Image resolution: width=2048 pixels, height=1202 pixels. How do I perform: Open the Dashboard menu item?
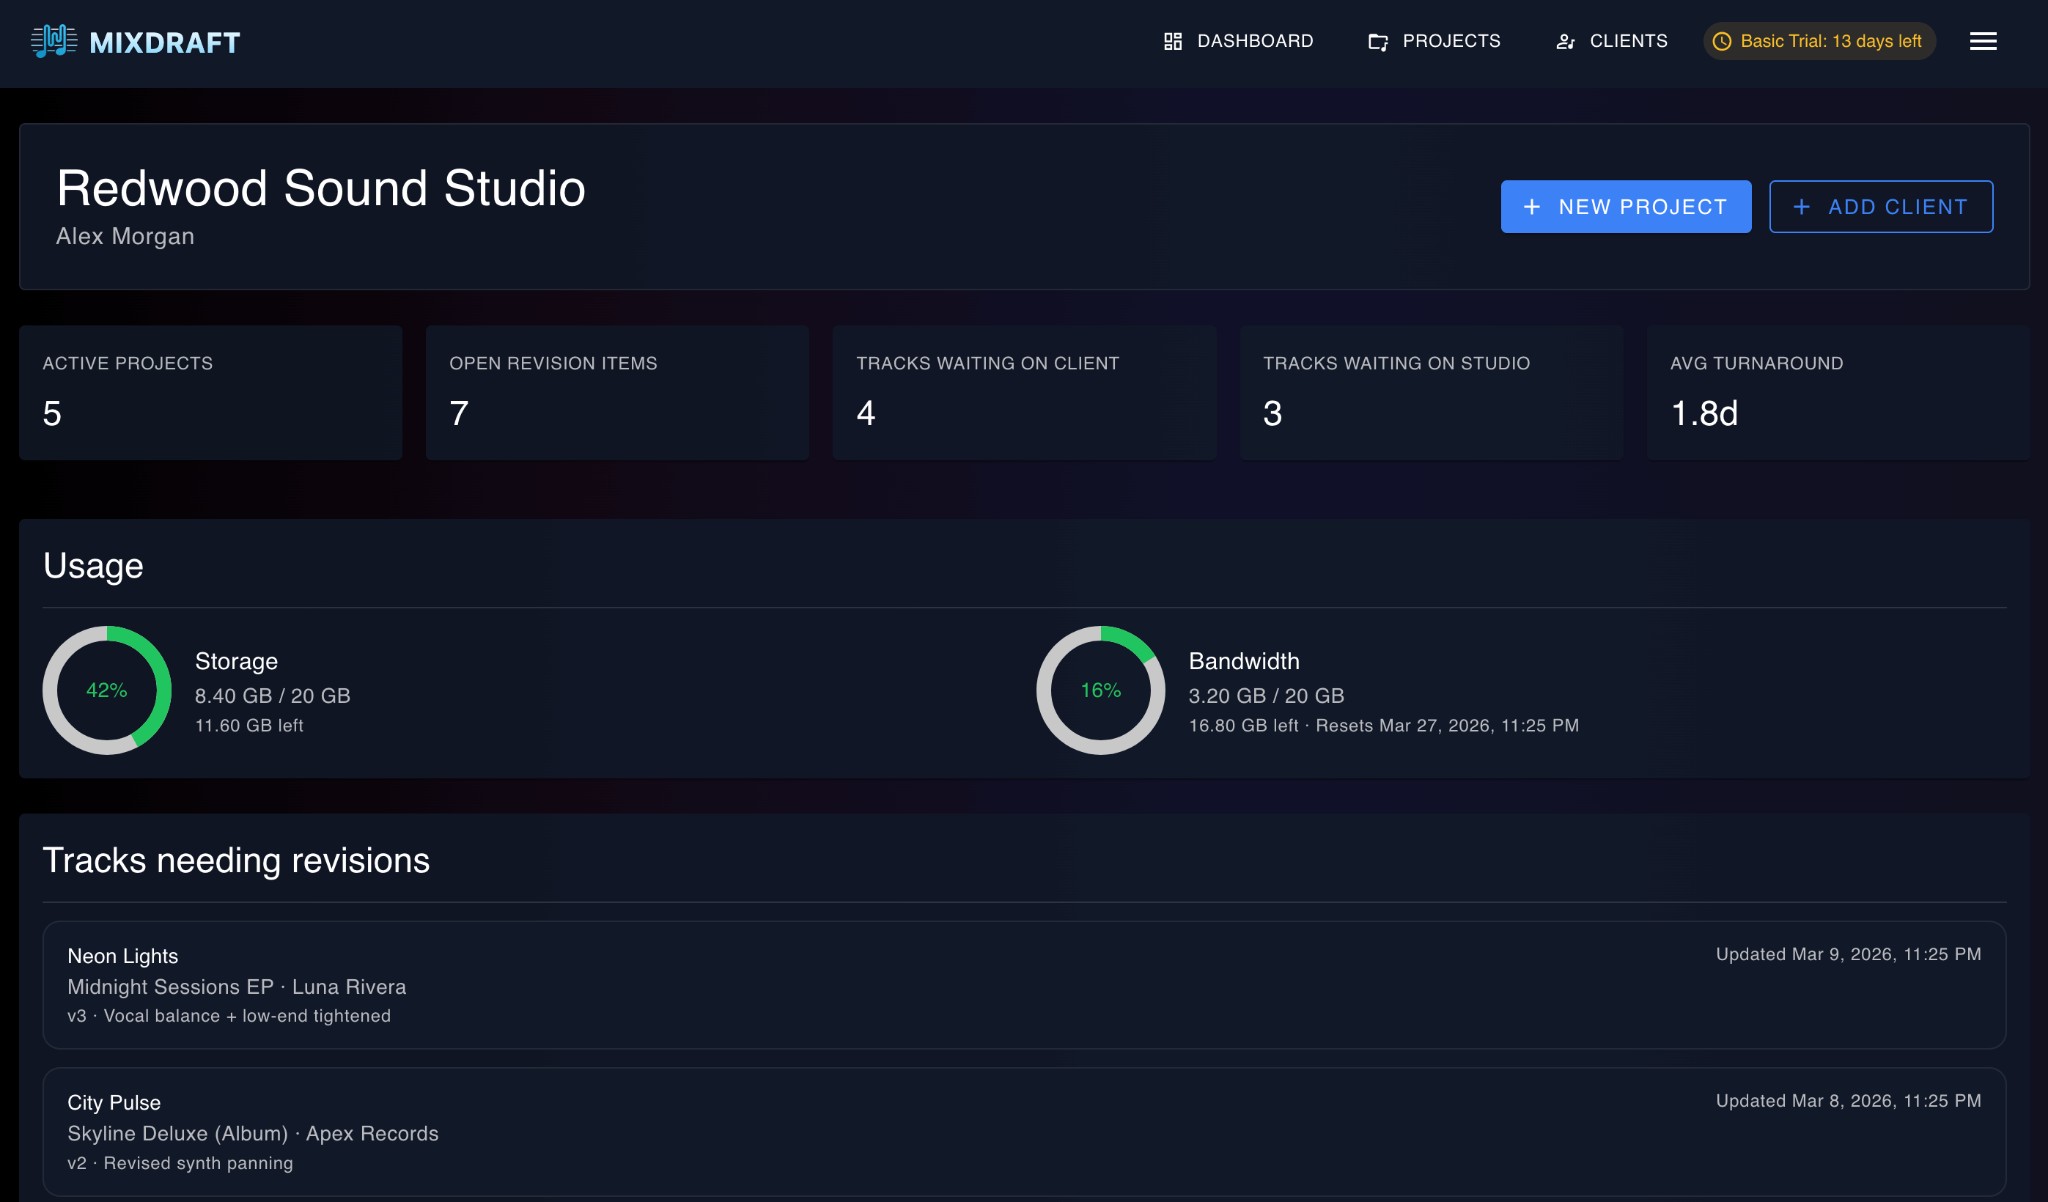[x=1255, y=41]
